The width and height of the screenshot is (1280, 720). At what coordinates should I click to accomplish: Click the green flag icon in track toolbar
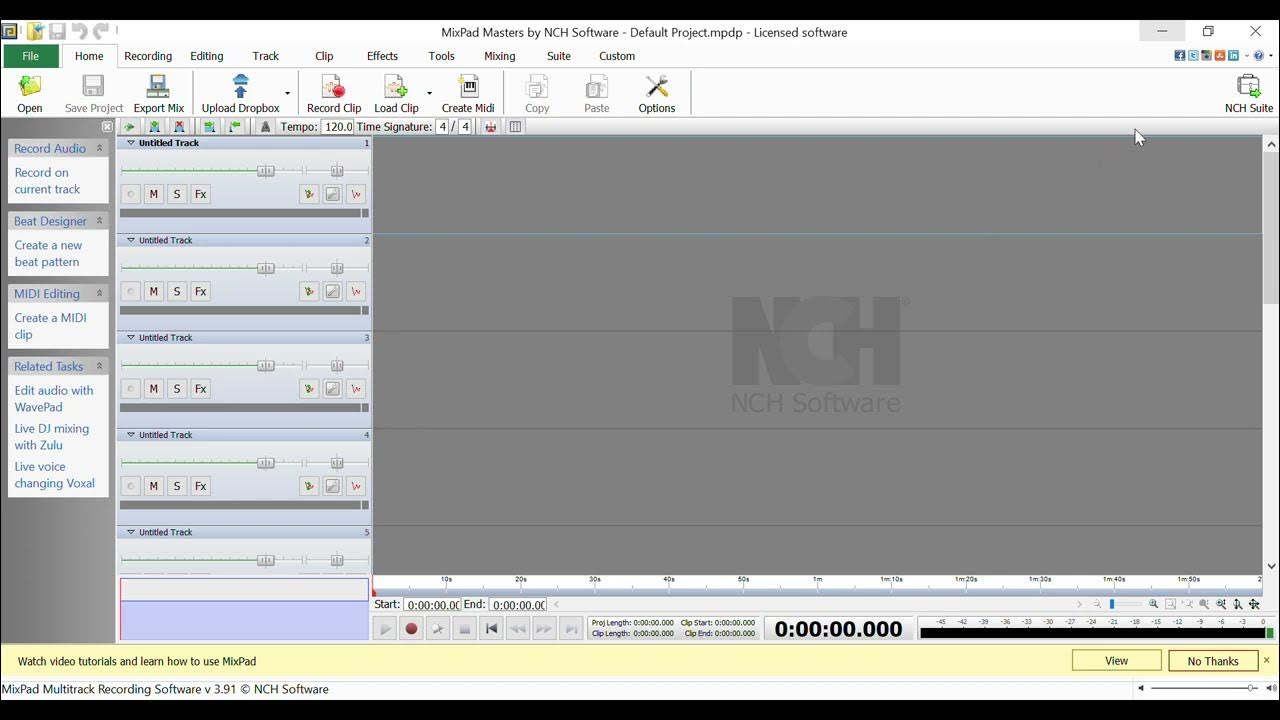pos(235,127)
